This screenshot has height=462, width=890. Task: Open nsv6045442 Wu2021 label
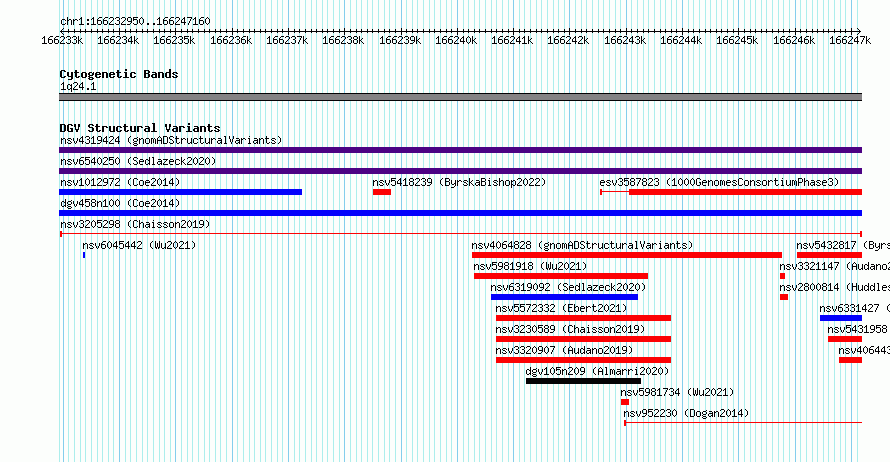coord(139,245)
